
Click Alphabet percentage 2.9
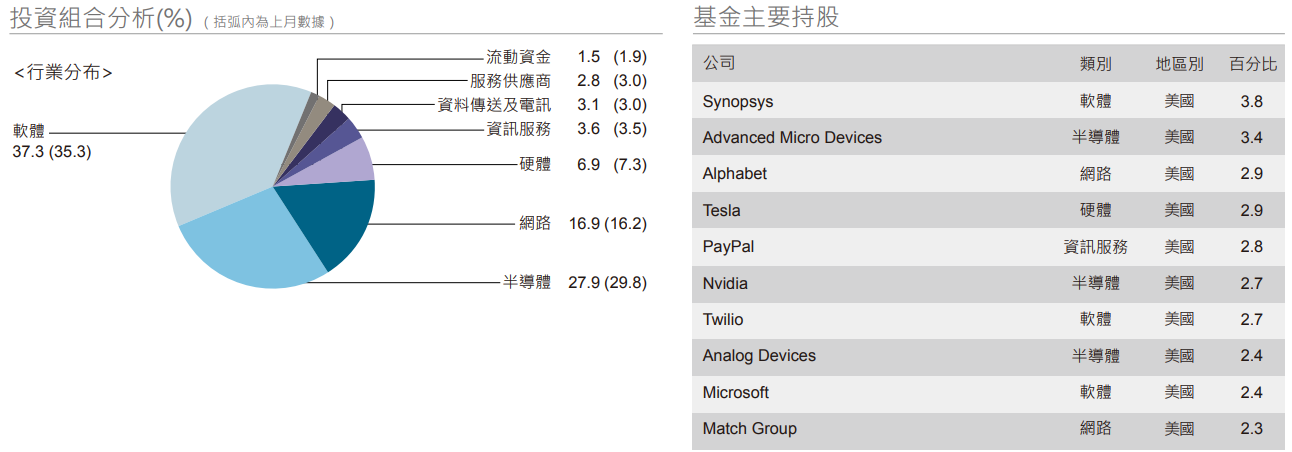[1251, 173]
